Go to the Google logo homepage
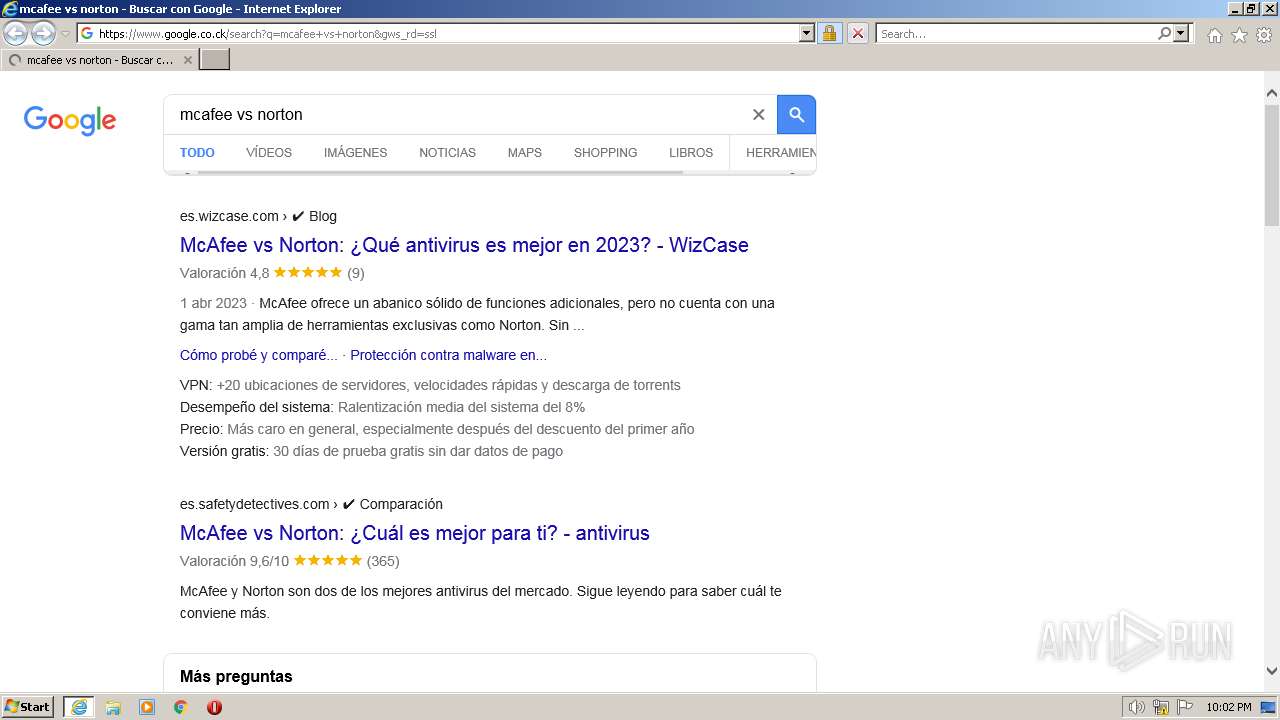1280x720 pixels. pyautogui.click(x=70, y=120)
